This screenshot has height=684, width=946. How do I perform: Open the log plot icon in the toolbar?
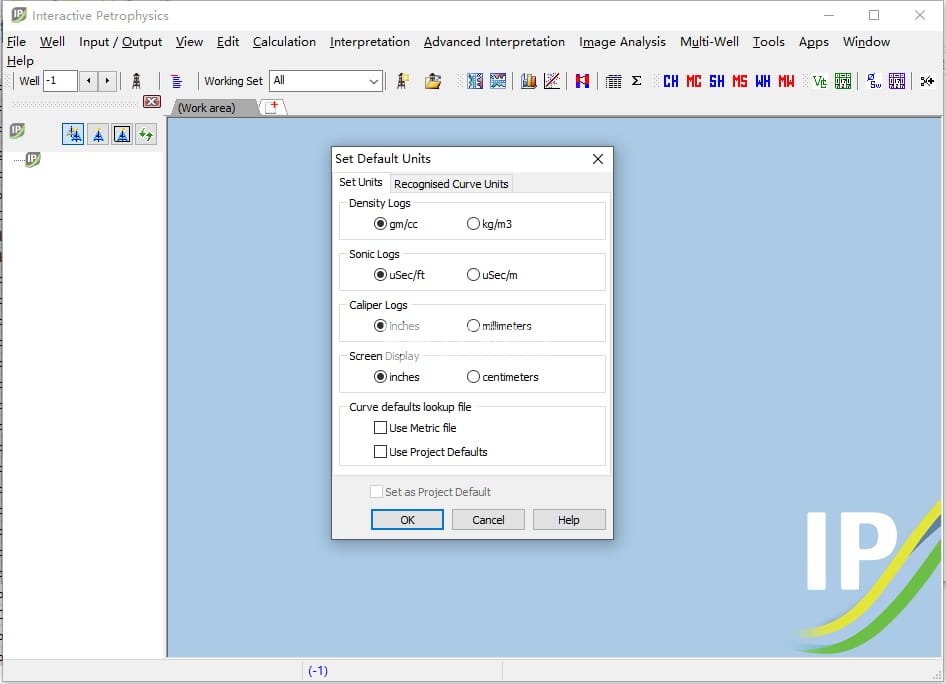pos(475,81)
